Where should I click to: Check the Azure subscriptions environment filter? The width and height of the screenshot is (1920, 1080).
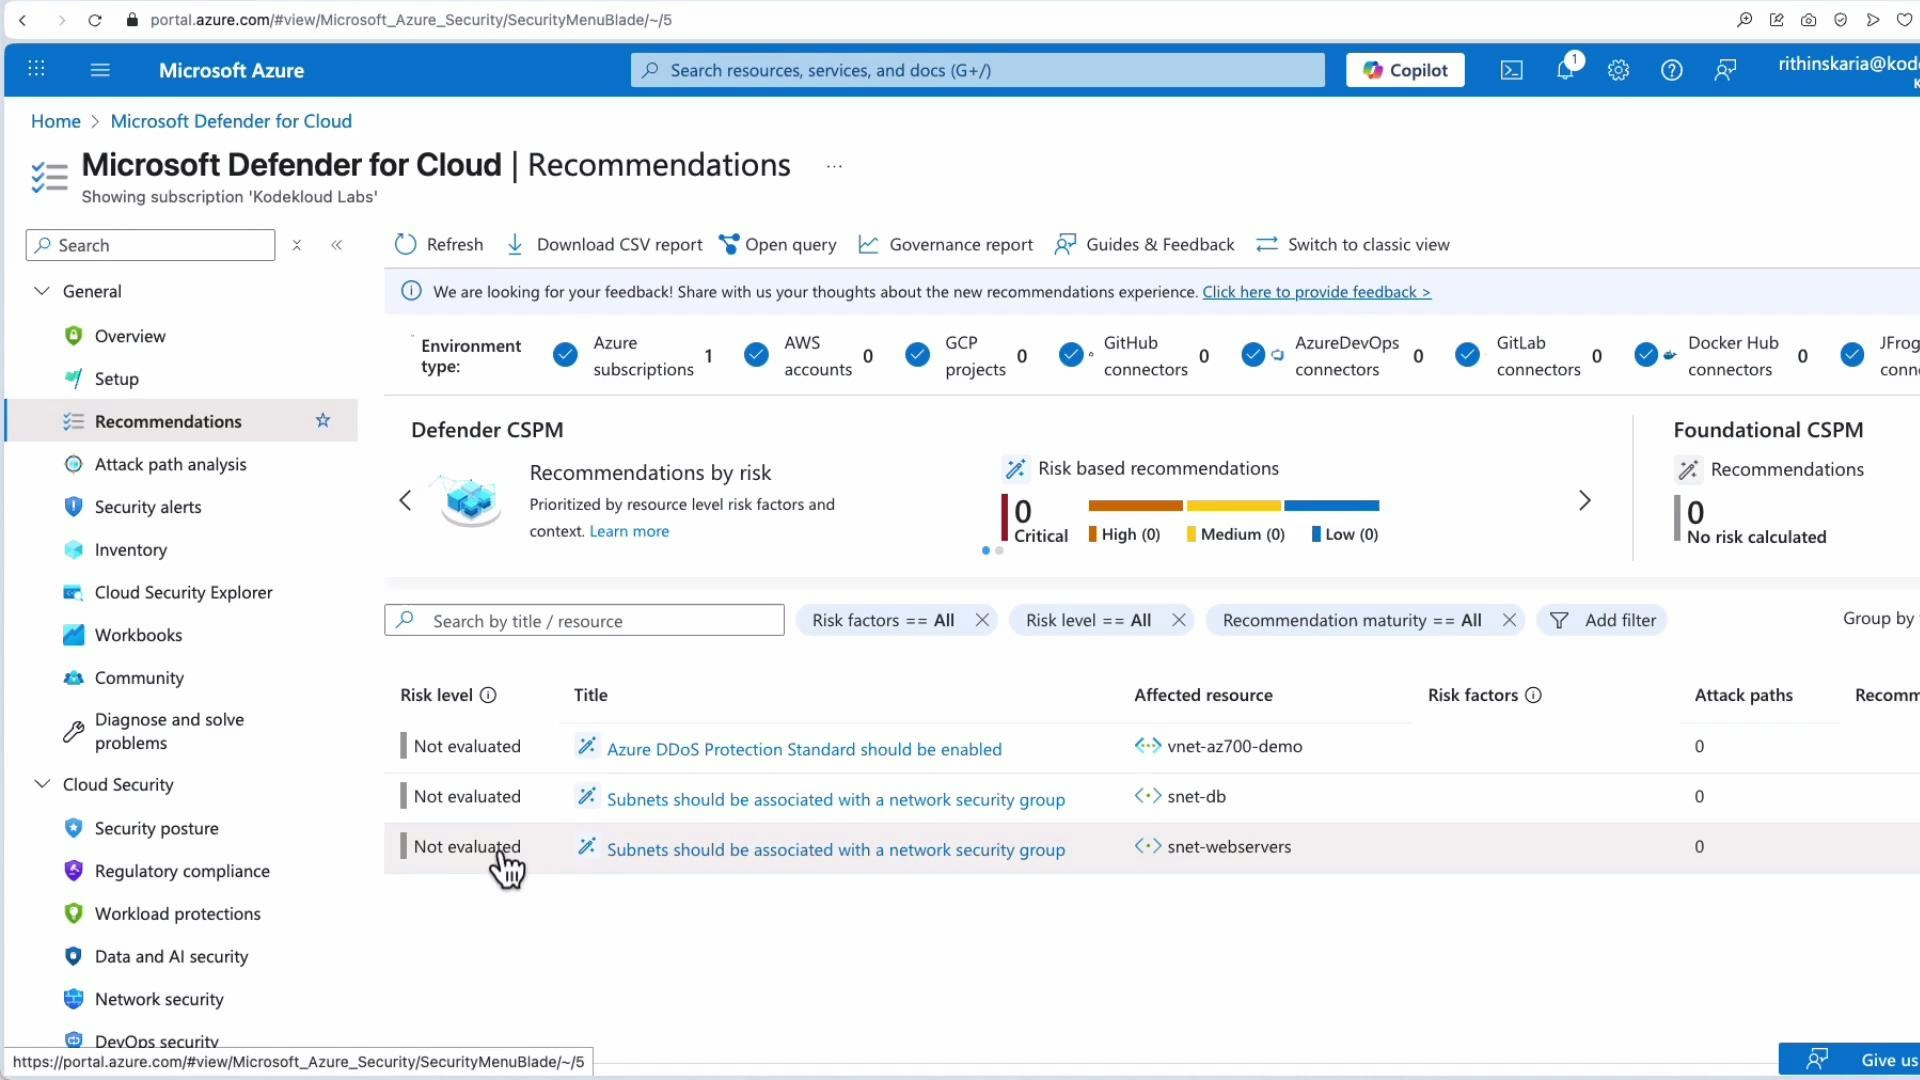[x=565, y=354]
